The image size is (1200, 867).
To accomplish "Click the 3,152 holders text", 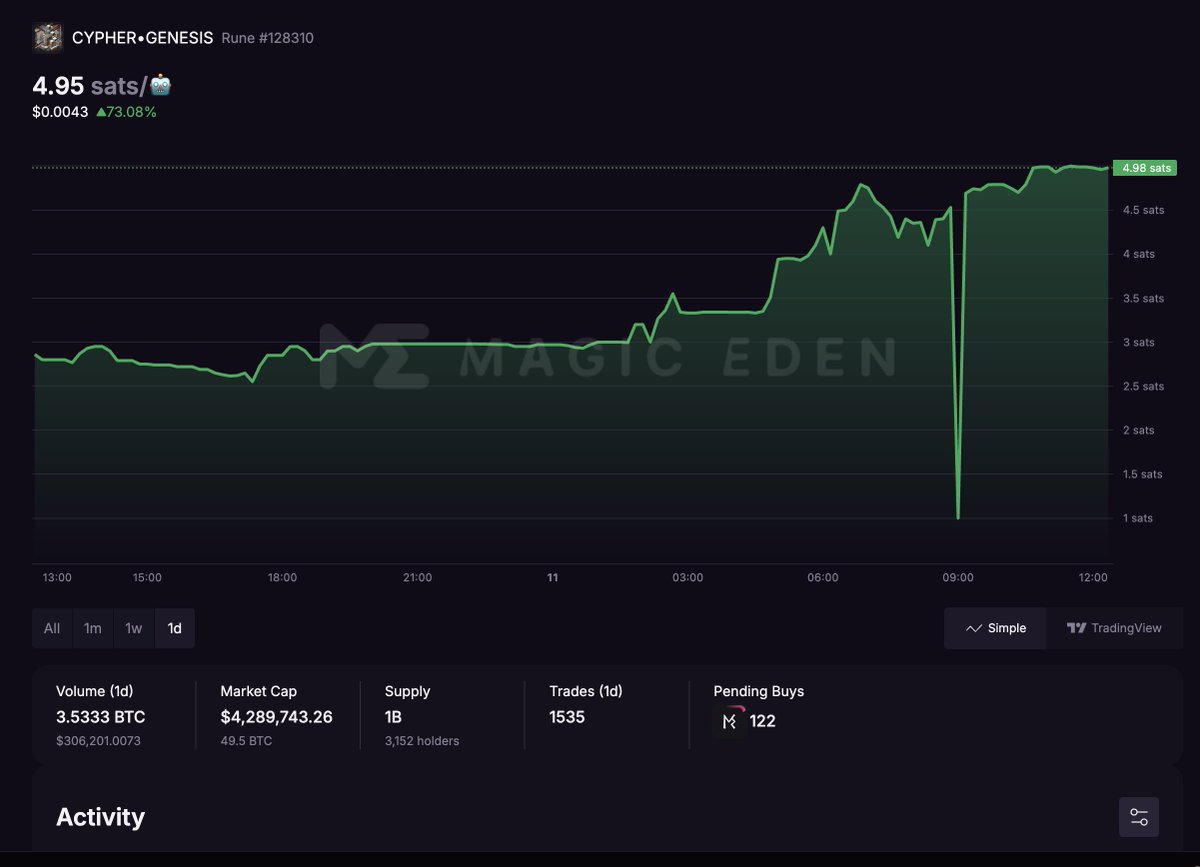I will 422,741.
